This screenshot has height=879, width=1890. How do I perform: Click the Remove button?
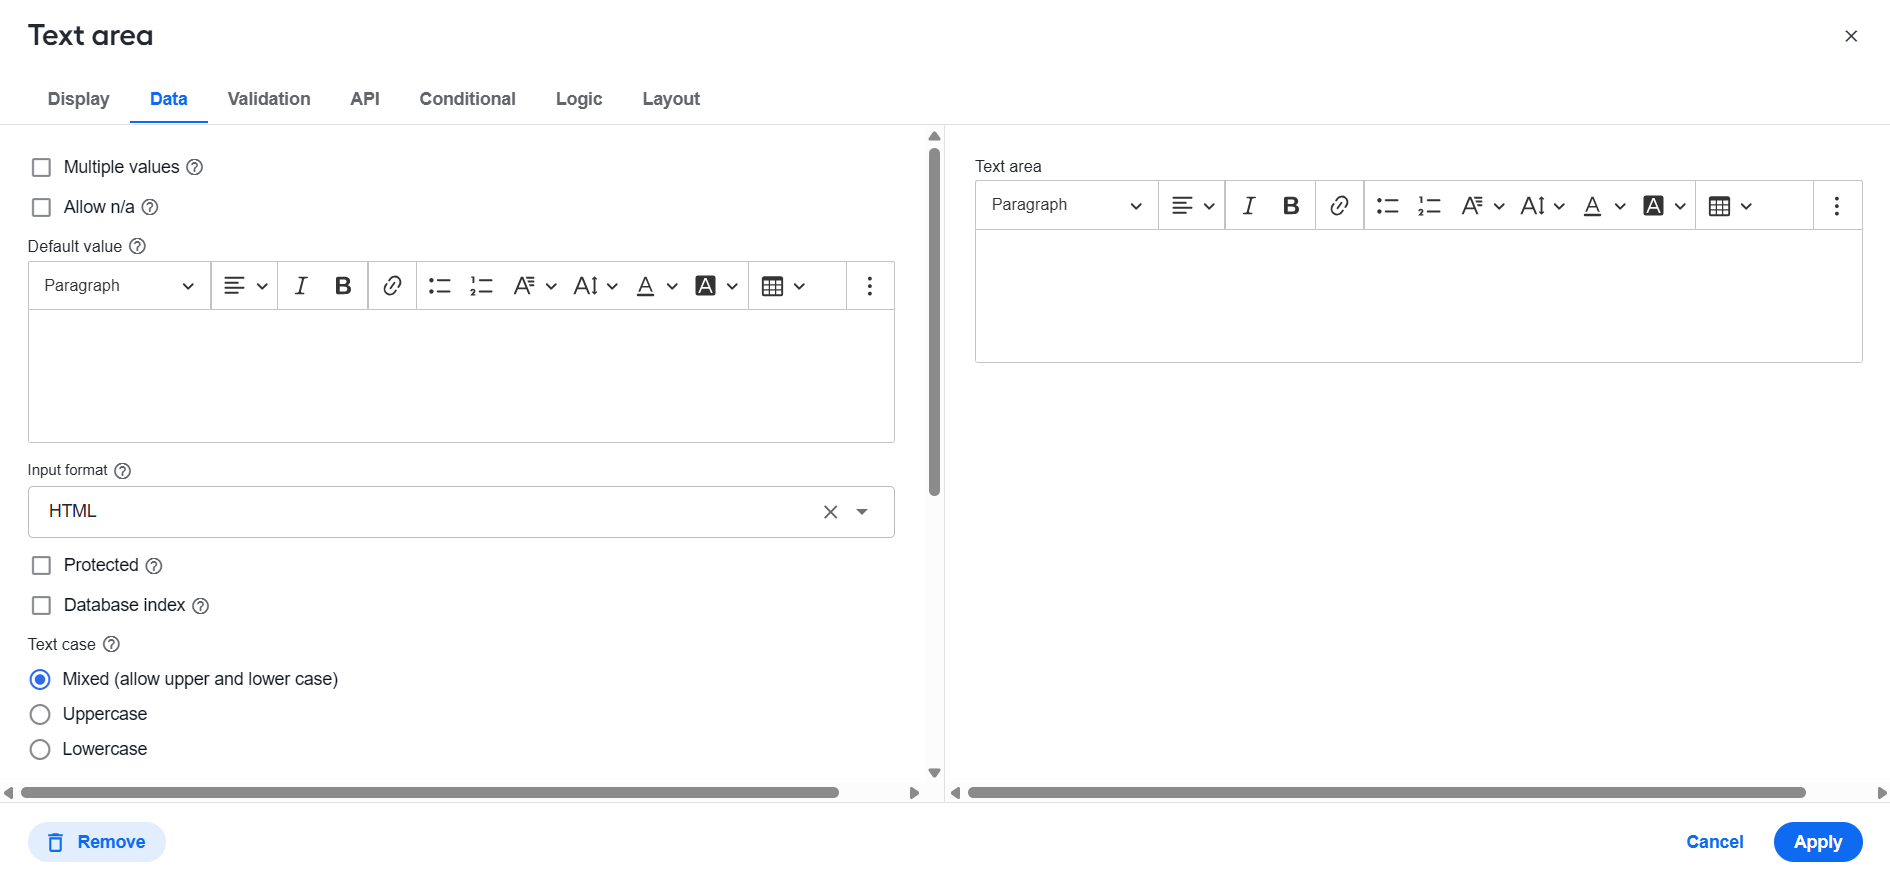click(x=97, y=842)
